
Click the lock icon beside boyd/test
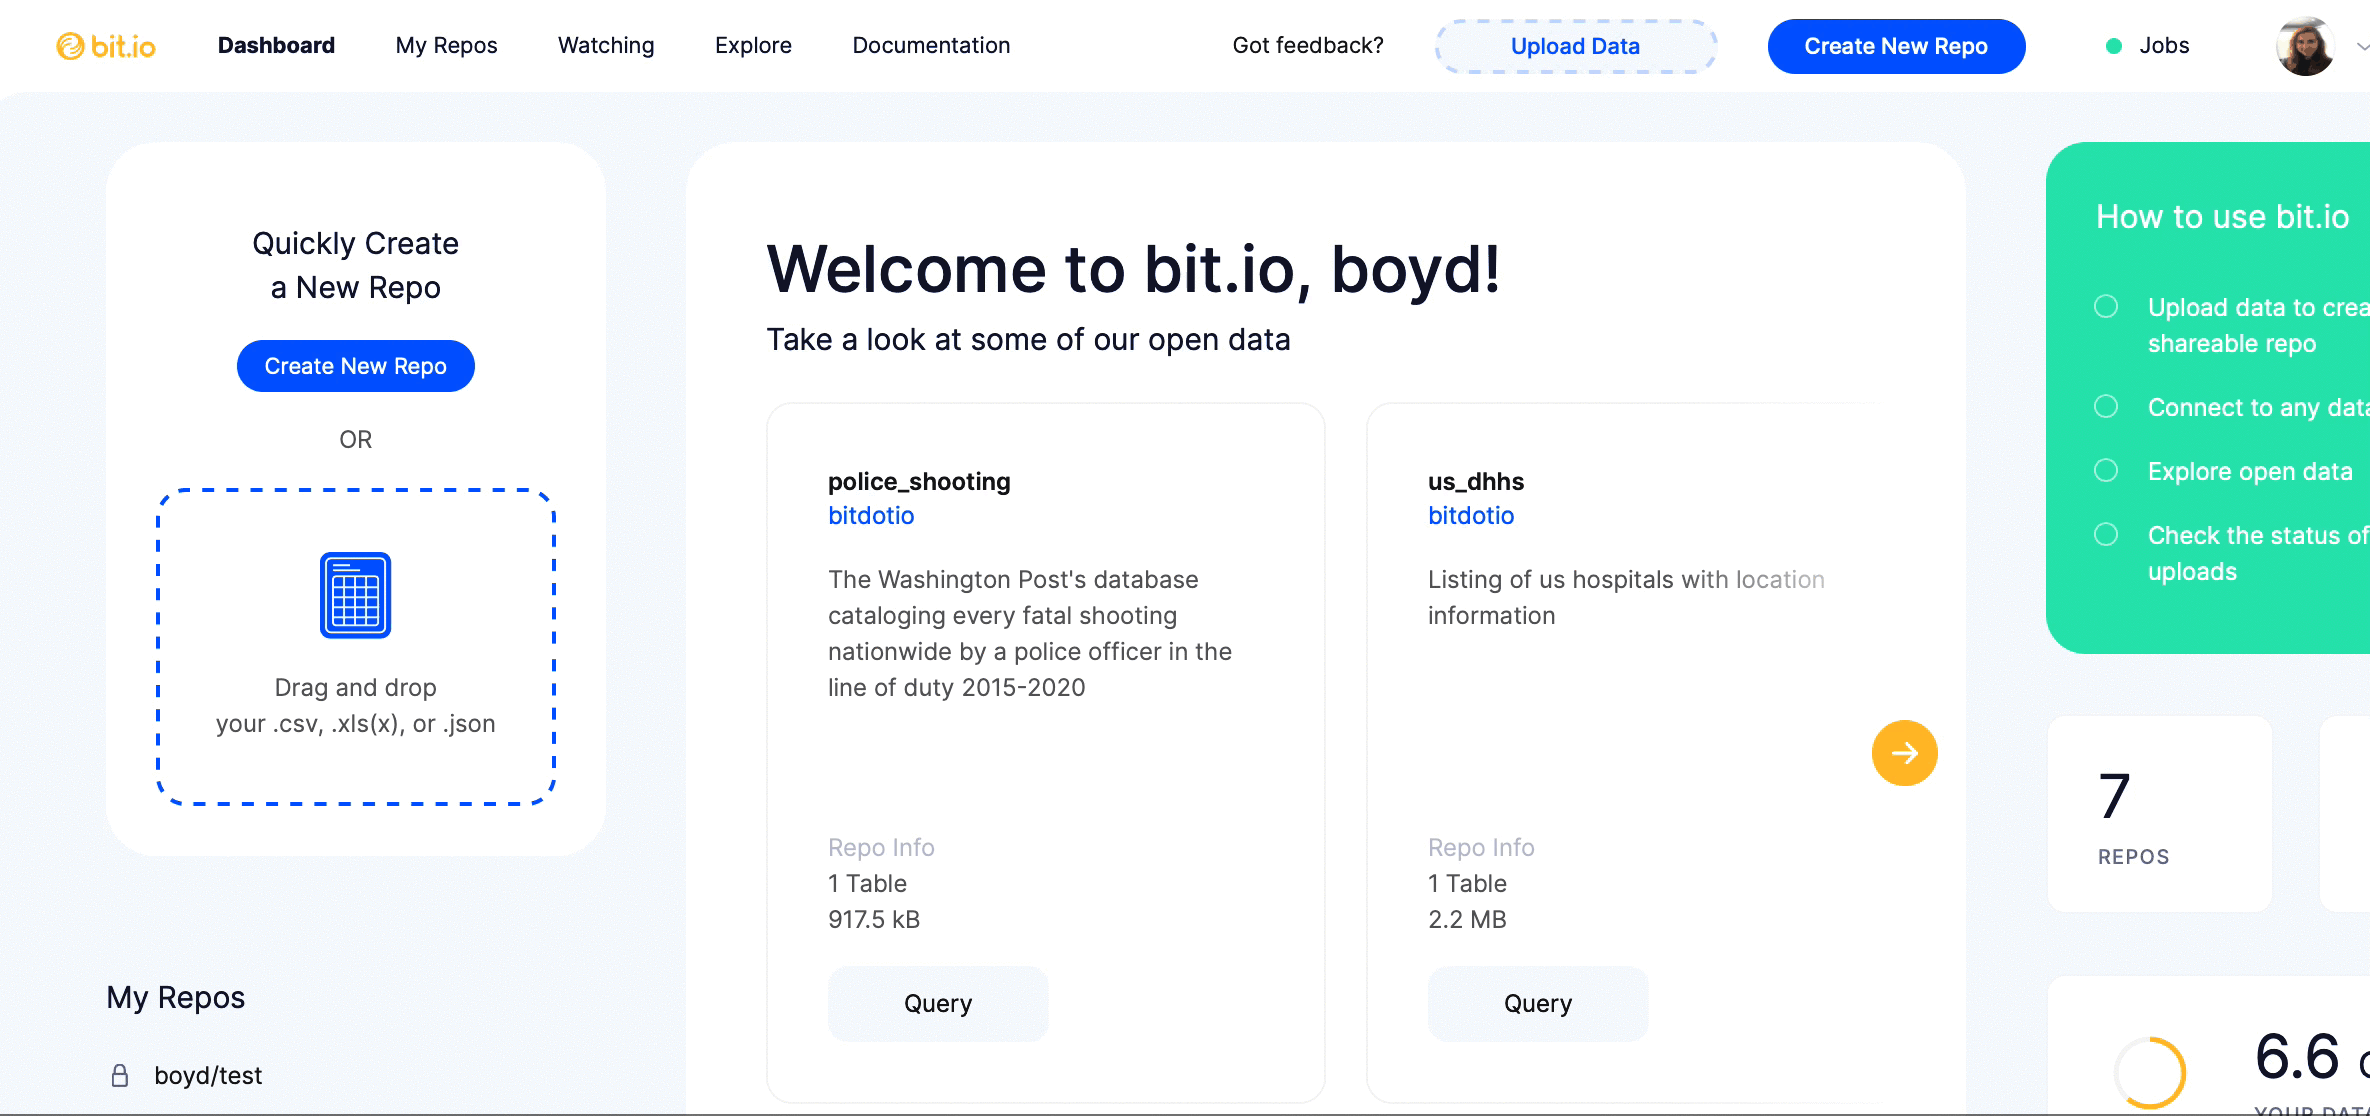[x=120, y=1075]
